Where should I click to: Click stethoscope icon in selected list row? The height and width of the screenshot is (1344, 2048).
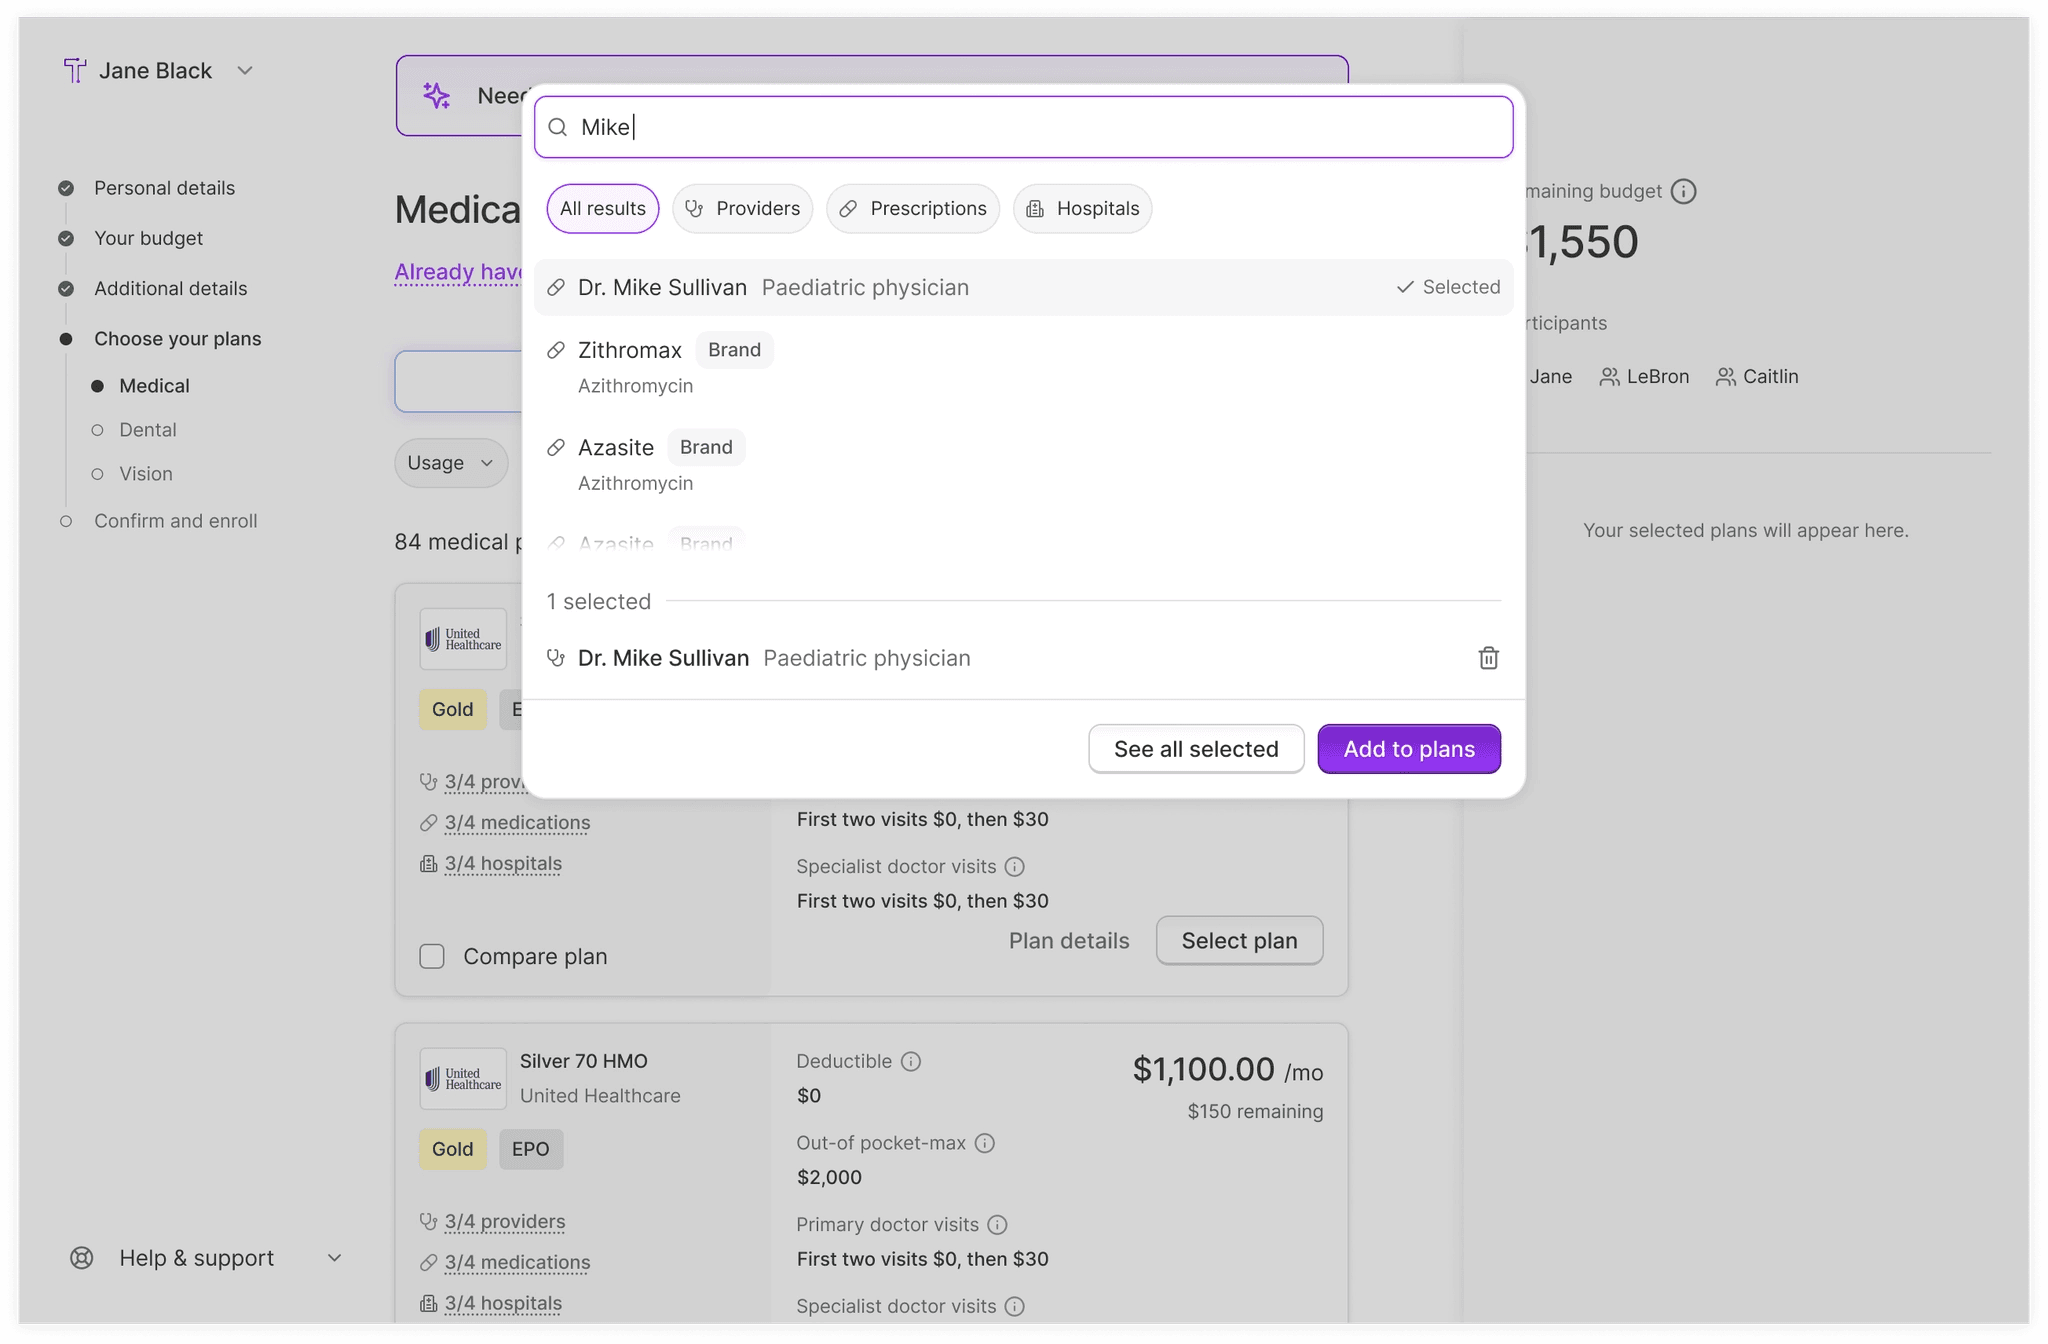(x=556, y=658)
